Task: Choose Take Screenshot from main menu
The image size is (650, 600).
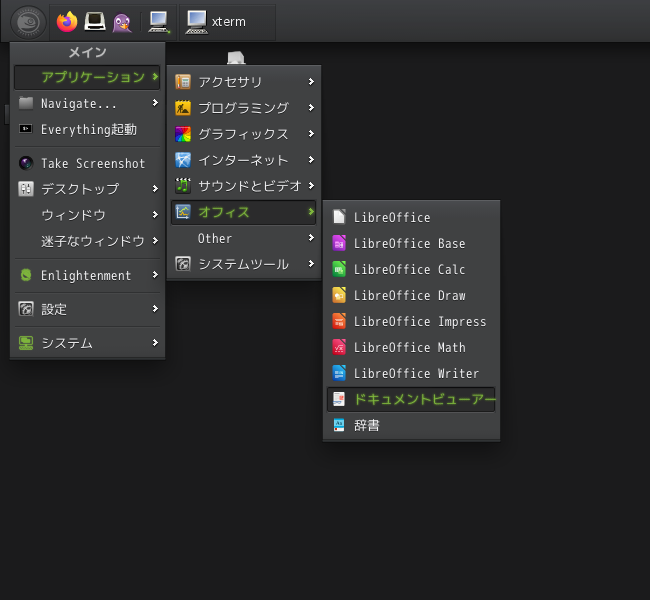Action: coord(87,163)
